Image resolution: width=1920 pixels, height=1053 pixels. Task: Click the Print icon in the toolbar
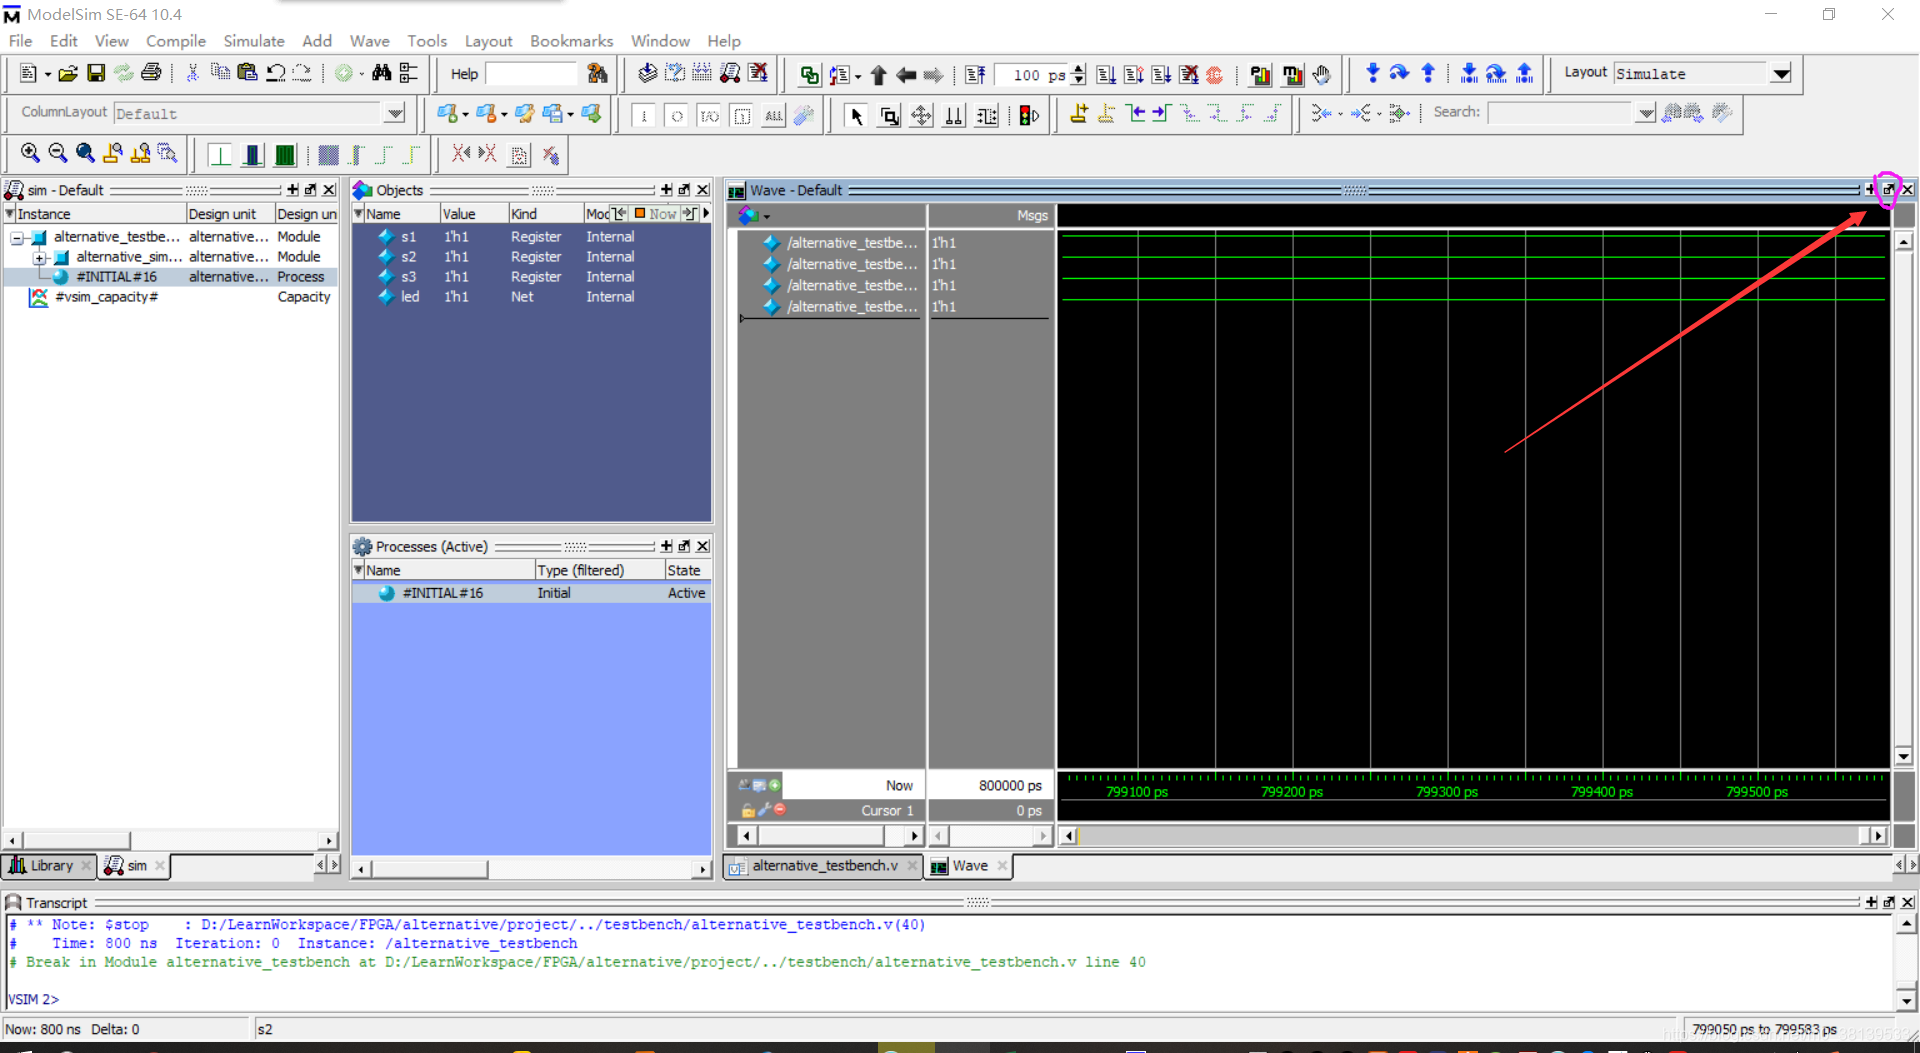pos(151,73)
